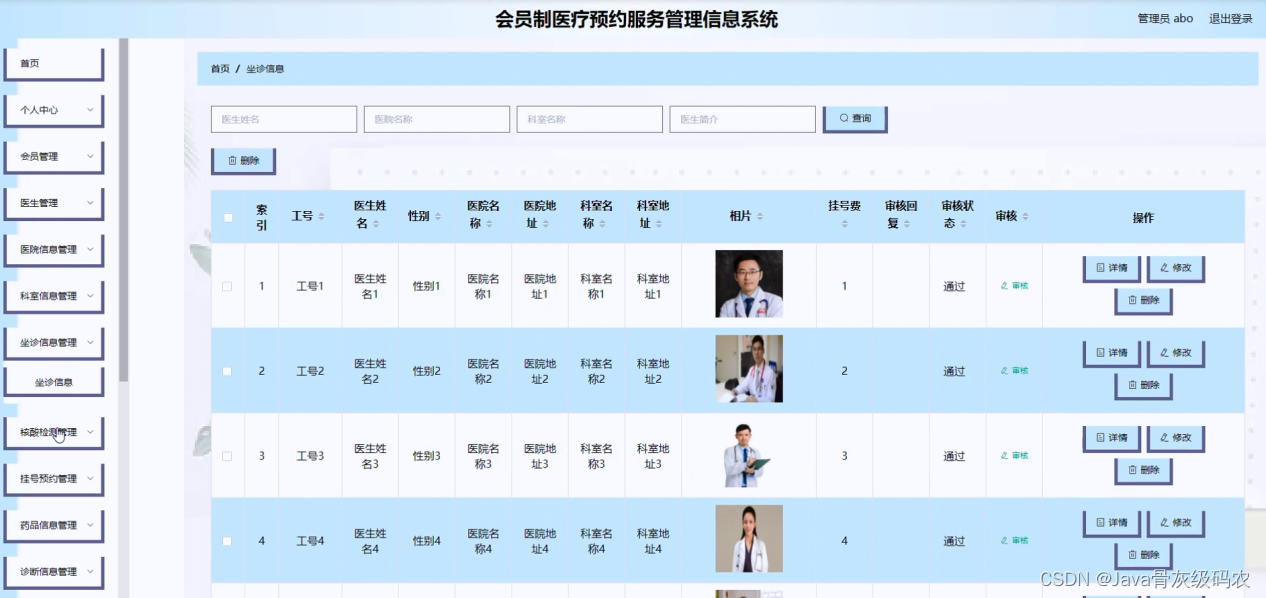This screenshot has width=1266, height=598.
Task: Sort by 性别 column sort icon
Action: [x=438, y=217]
